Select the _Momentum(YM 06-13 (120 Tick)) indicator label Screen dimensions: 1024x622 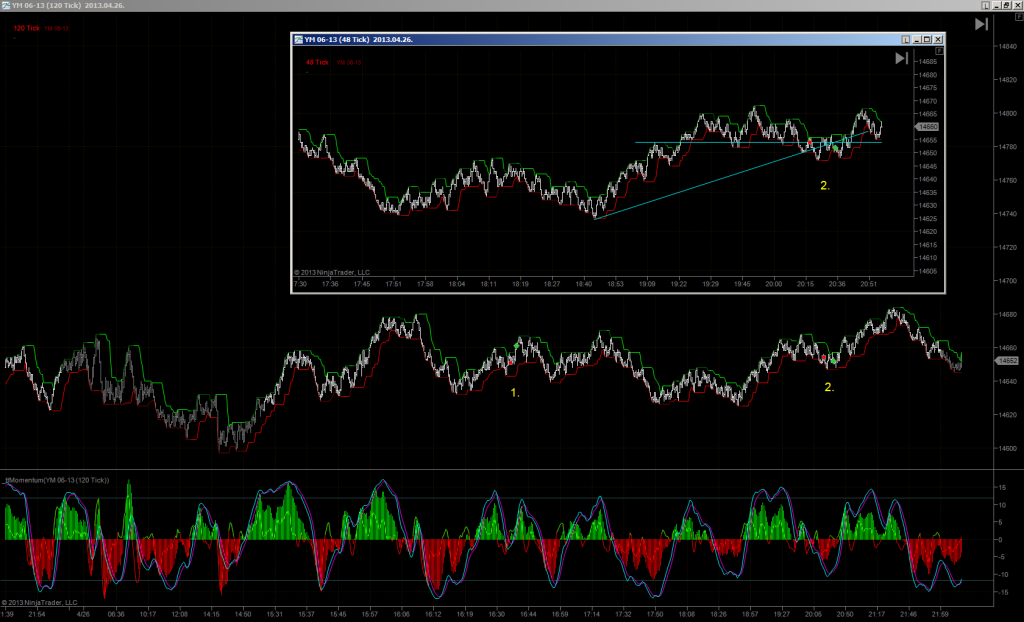point(57,480)
